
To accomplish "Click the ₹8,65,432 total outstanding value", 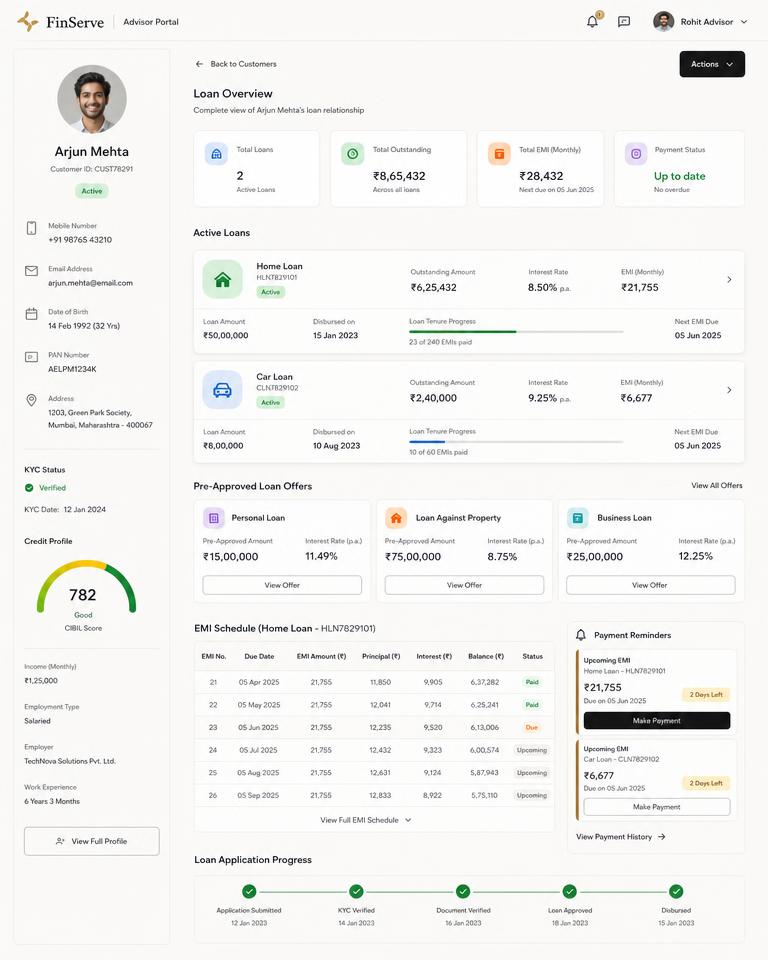I will pos(399,176).
